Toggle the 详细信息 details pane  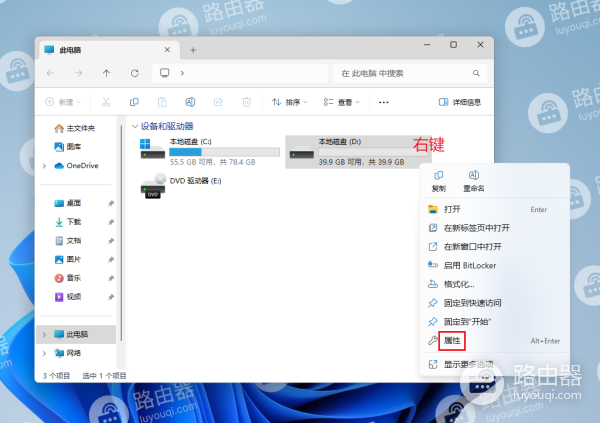tap(460, 102)
